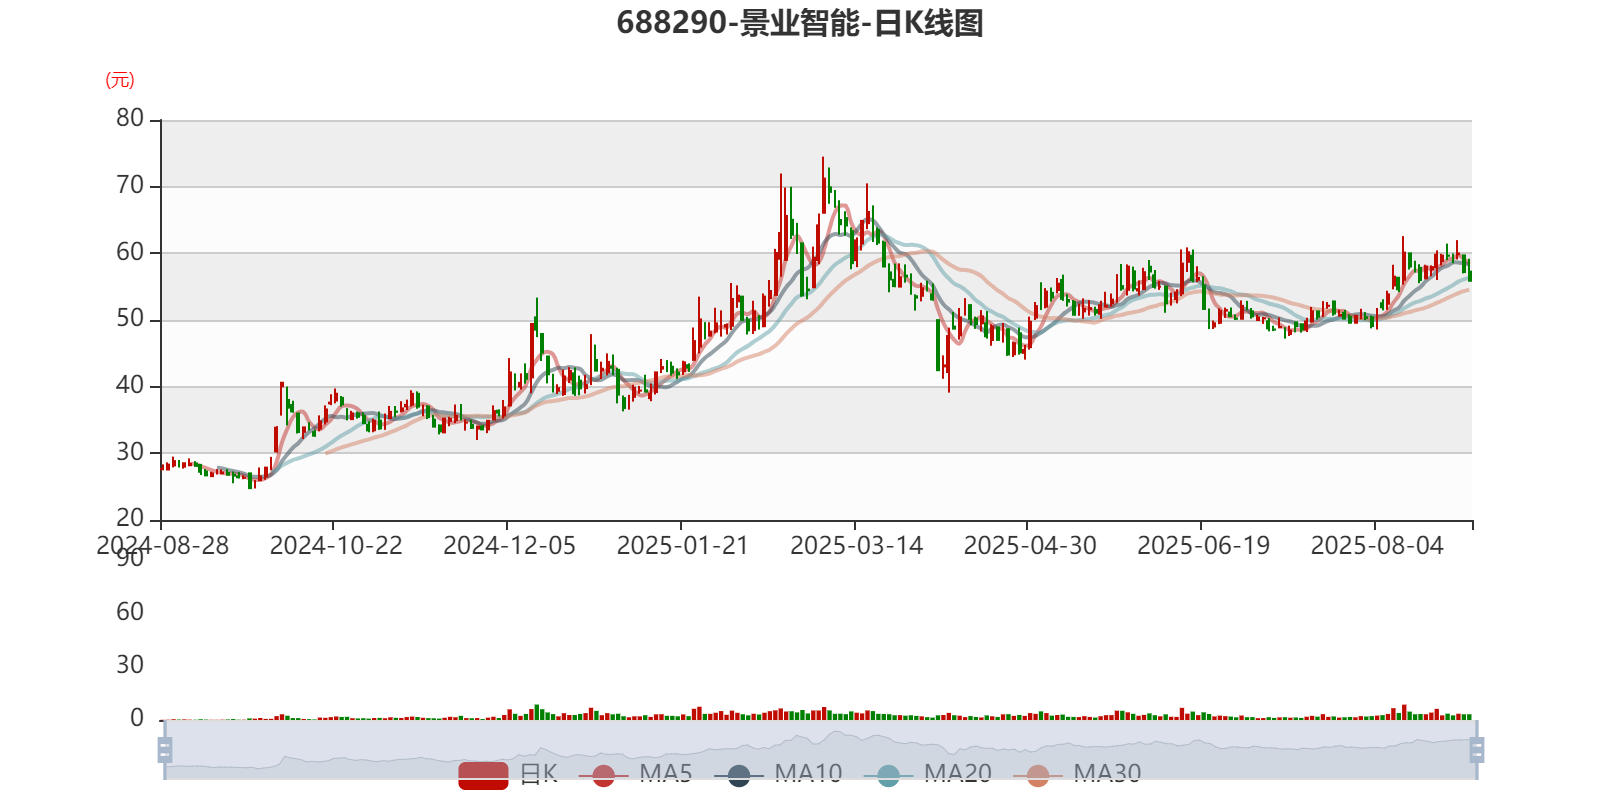Toggle the MA30 line legend

(x=1077, y=774)
